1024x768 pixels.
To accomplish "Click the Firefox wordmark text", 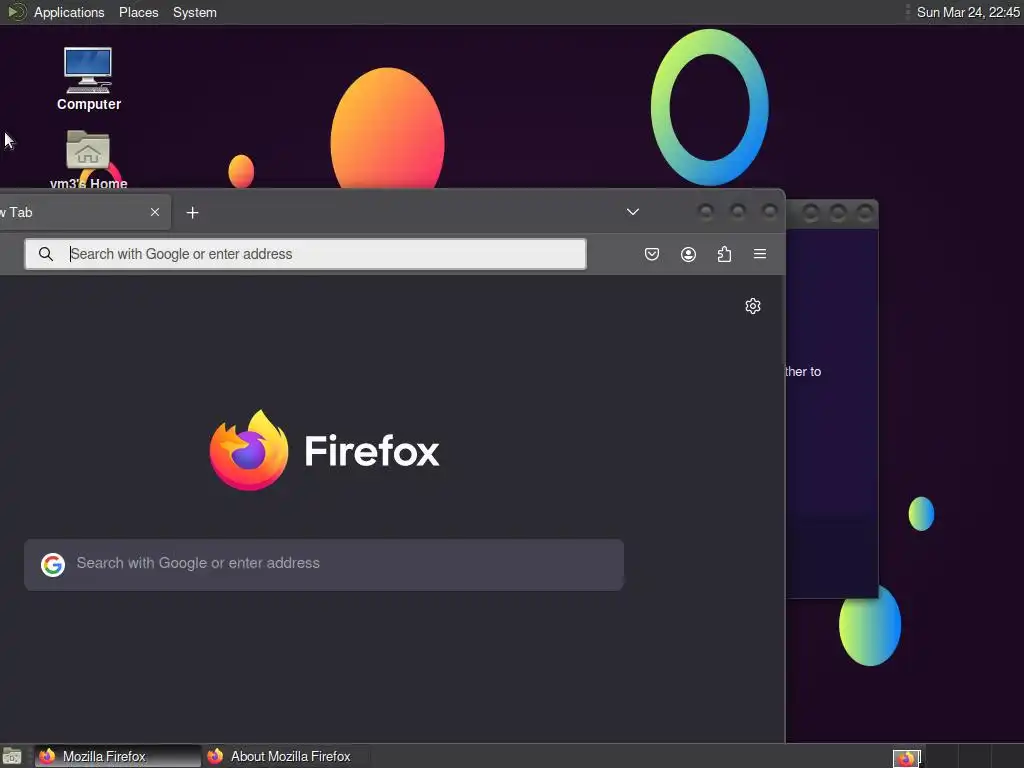I will tap(372, 451).
